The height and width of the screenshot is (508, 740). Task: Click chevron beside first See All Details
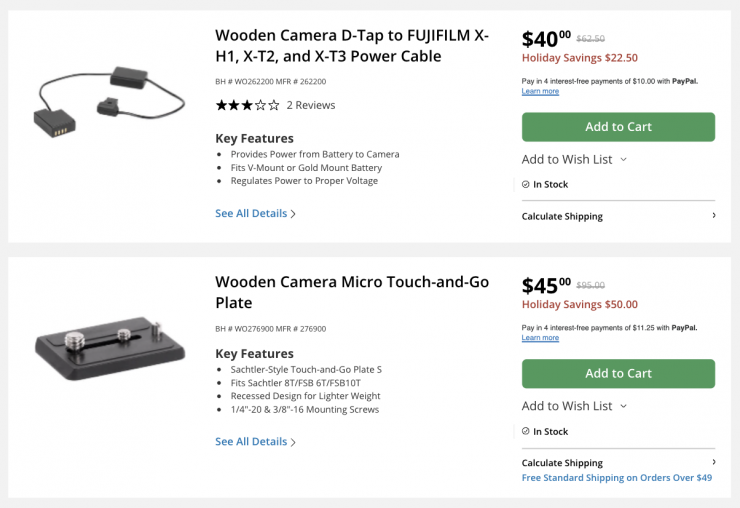[293, 214]
